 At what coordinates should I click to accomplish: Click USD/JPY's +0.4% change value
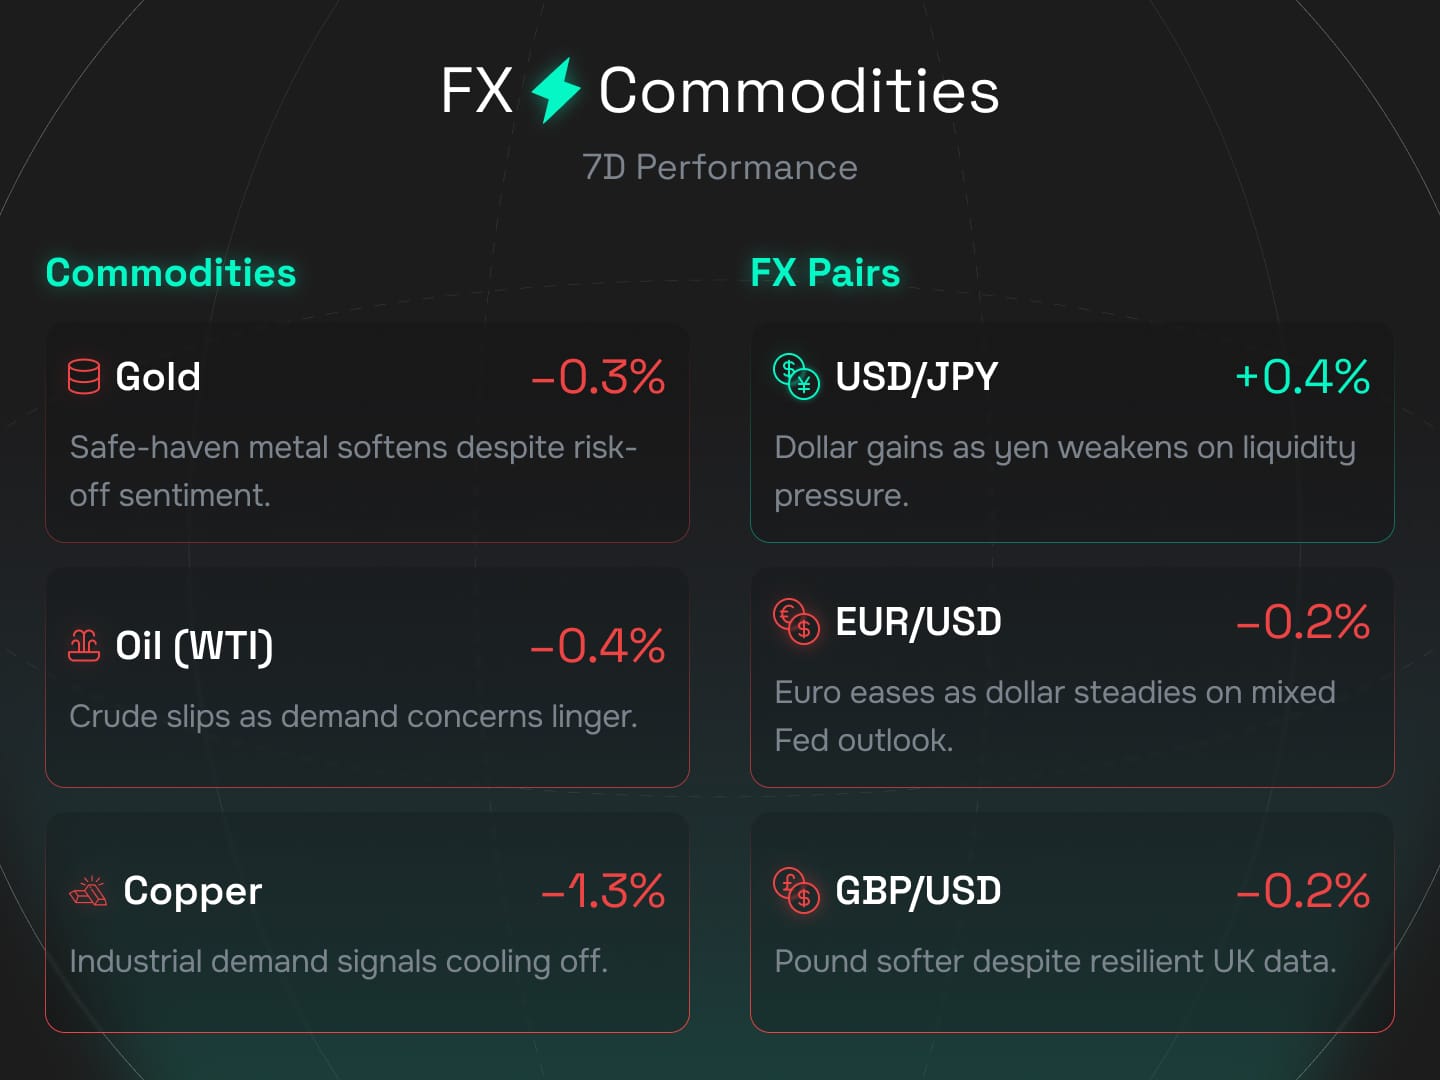click(1302, 377)
